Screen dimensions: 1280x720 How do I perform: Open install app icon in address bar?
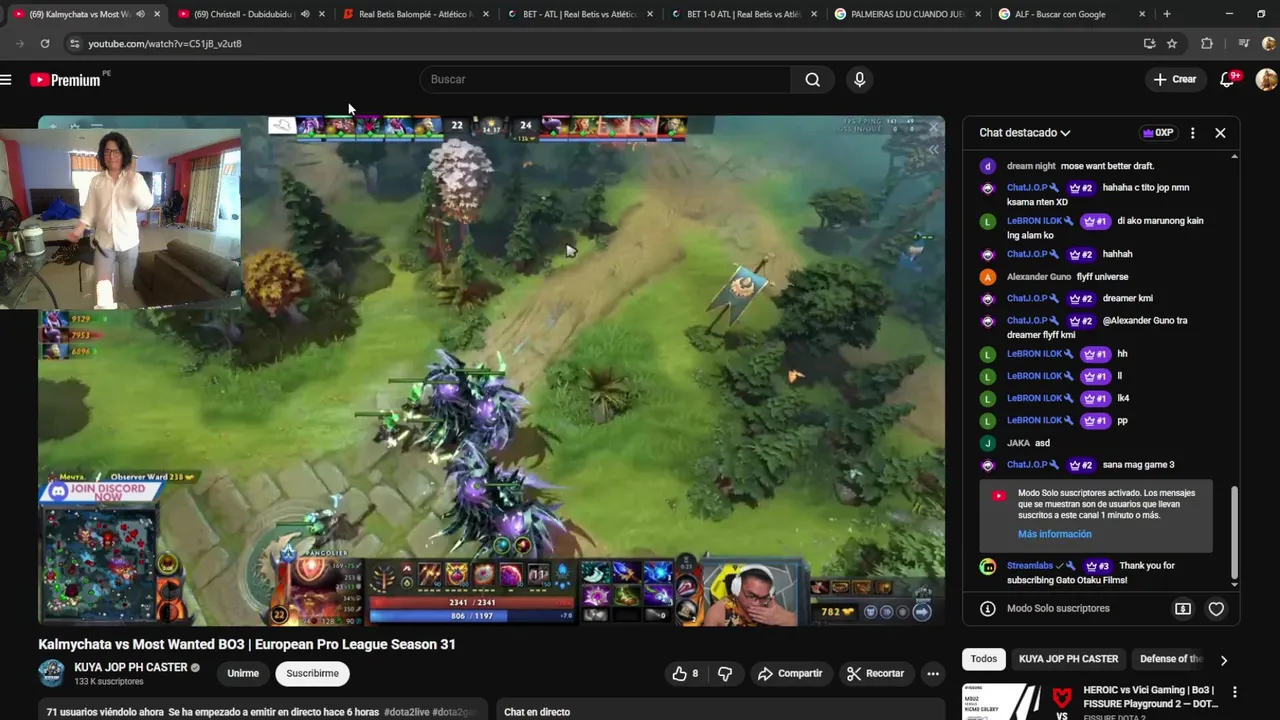tap(1149, 43)
